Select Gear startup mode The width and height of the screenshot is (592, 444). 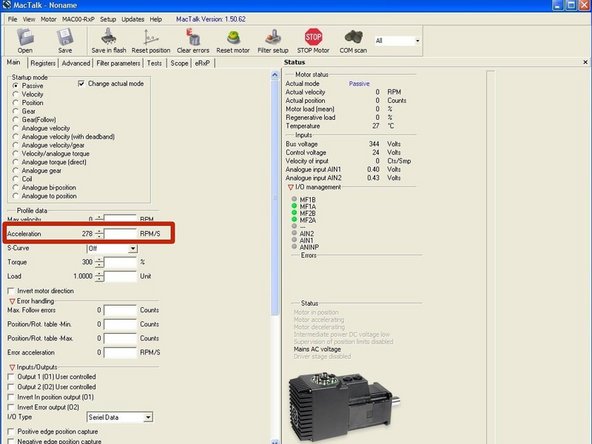[x=15, y=111]
